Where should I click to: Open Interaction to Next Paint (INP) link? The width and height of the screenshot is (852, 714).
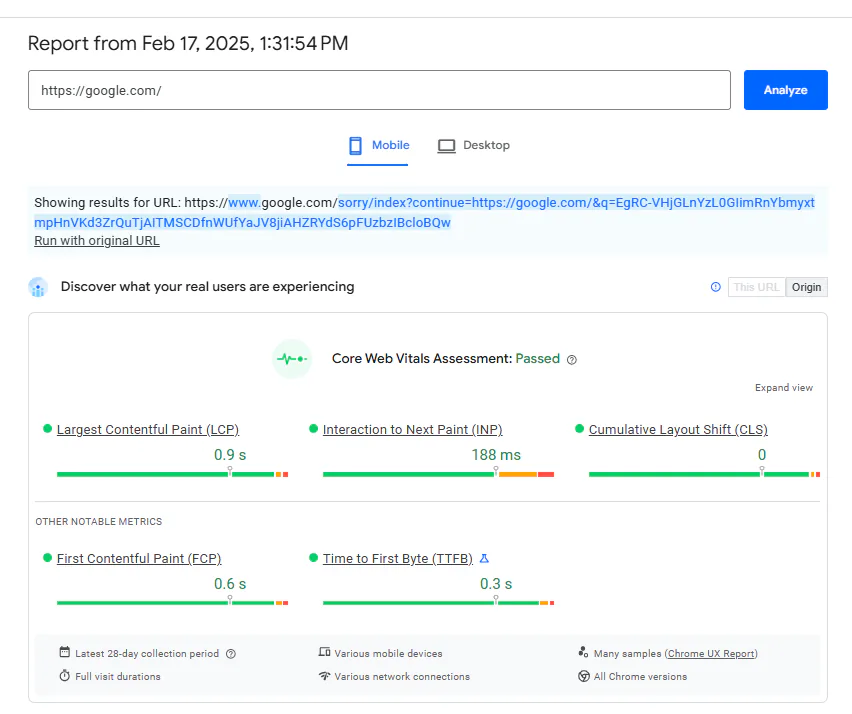coord(412,429)
